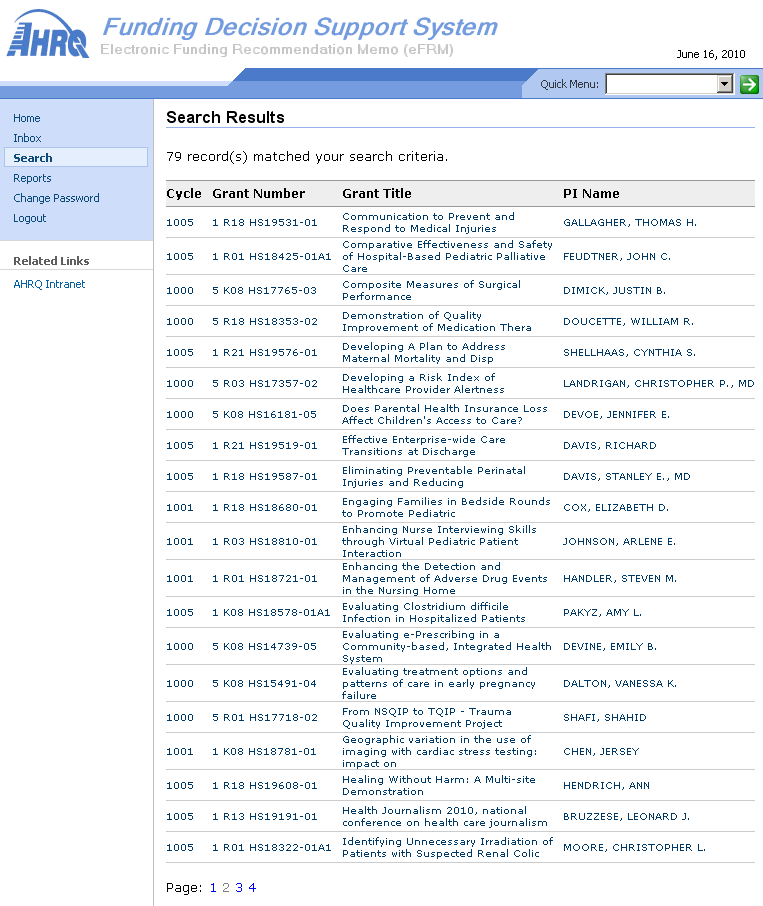Open Does Parental Health Insurance Loss title
The image size is (763, 906).
click(445, 415)
